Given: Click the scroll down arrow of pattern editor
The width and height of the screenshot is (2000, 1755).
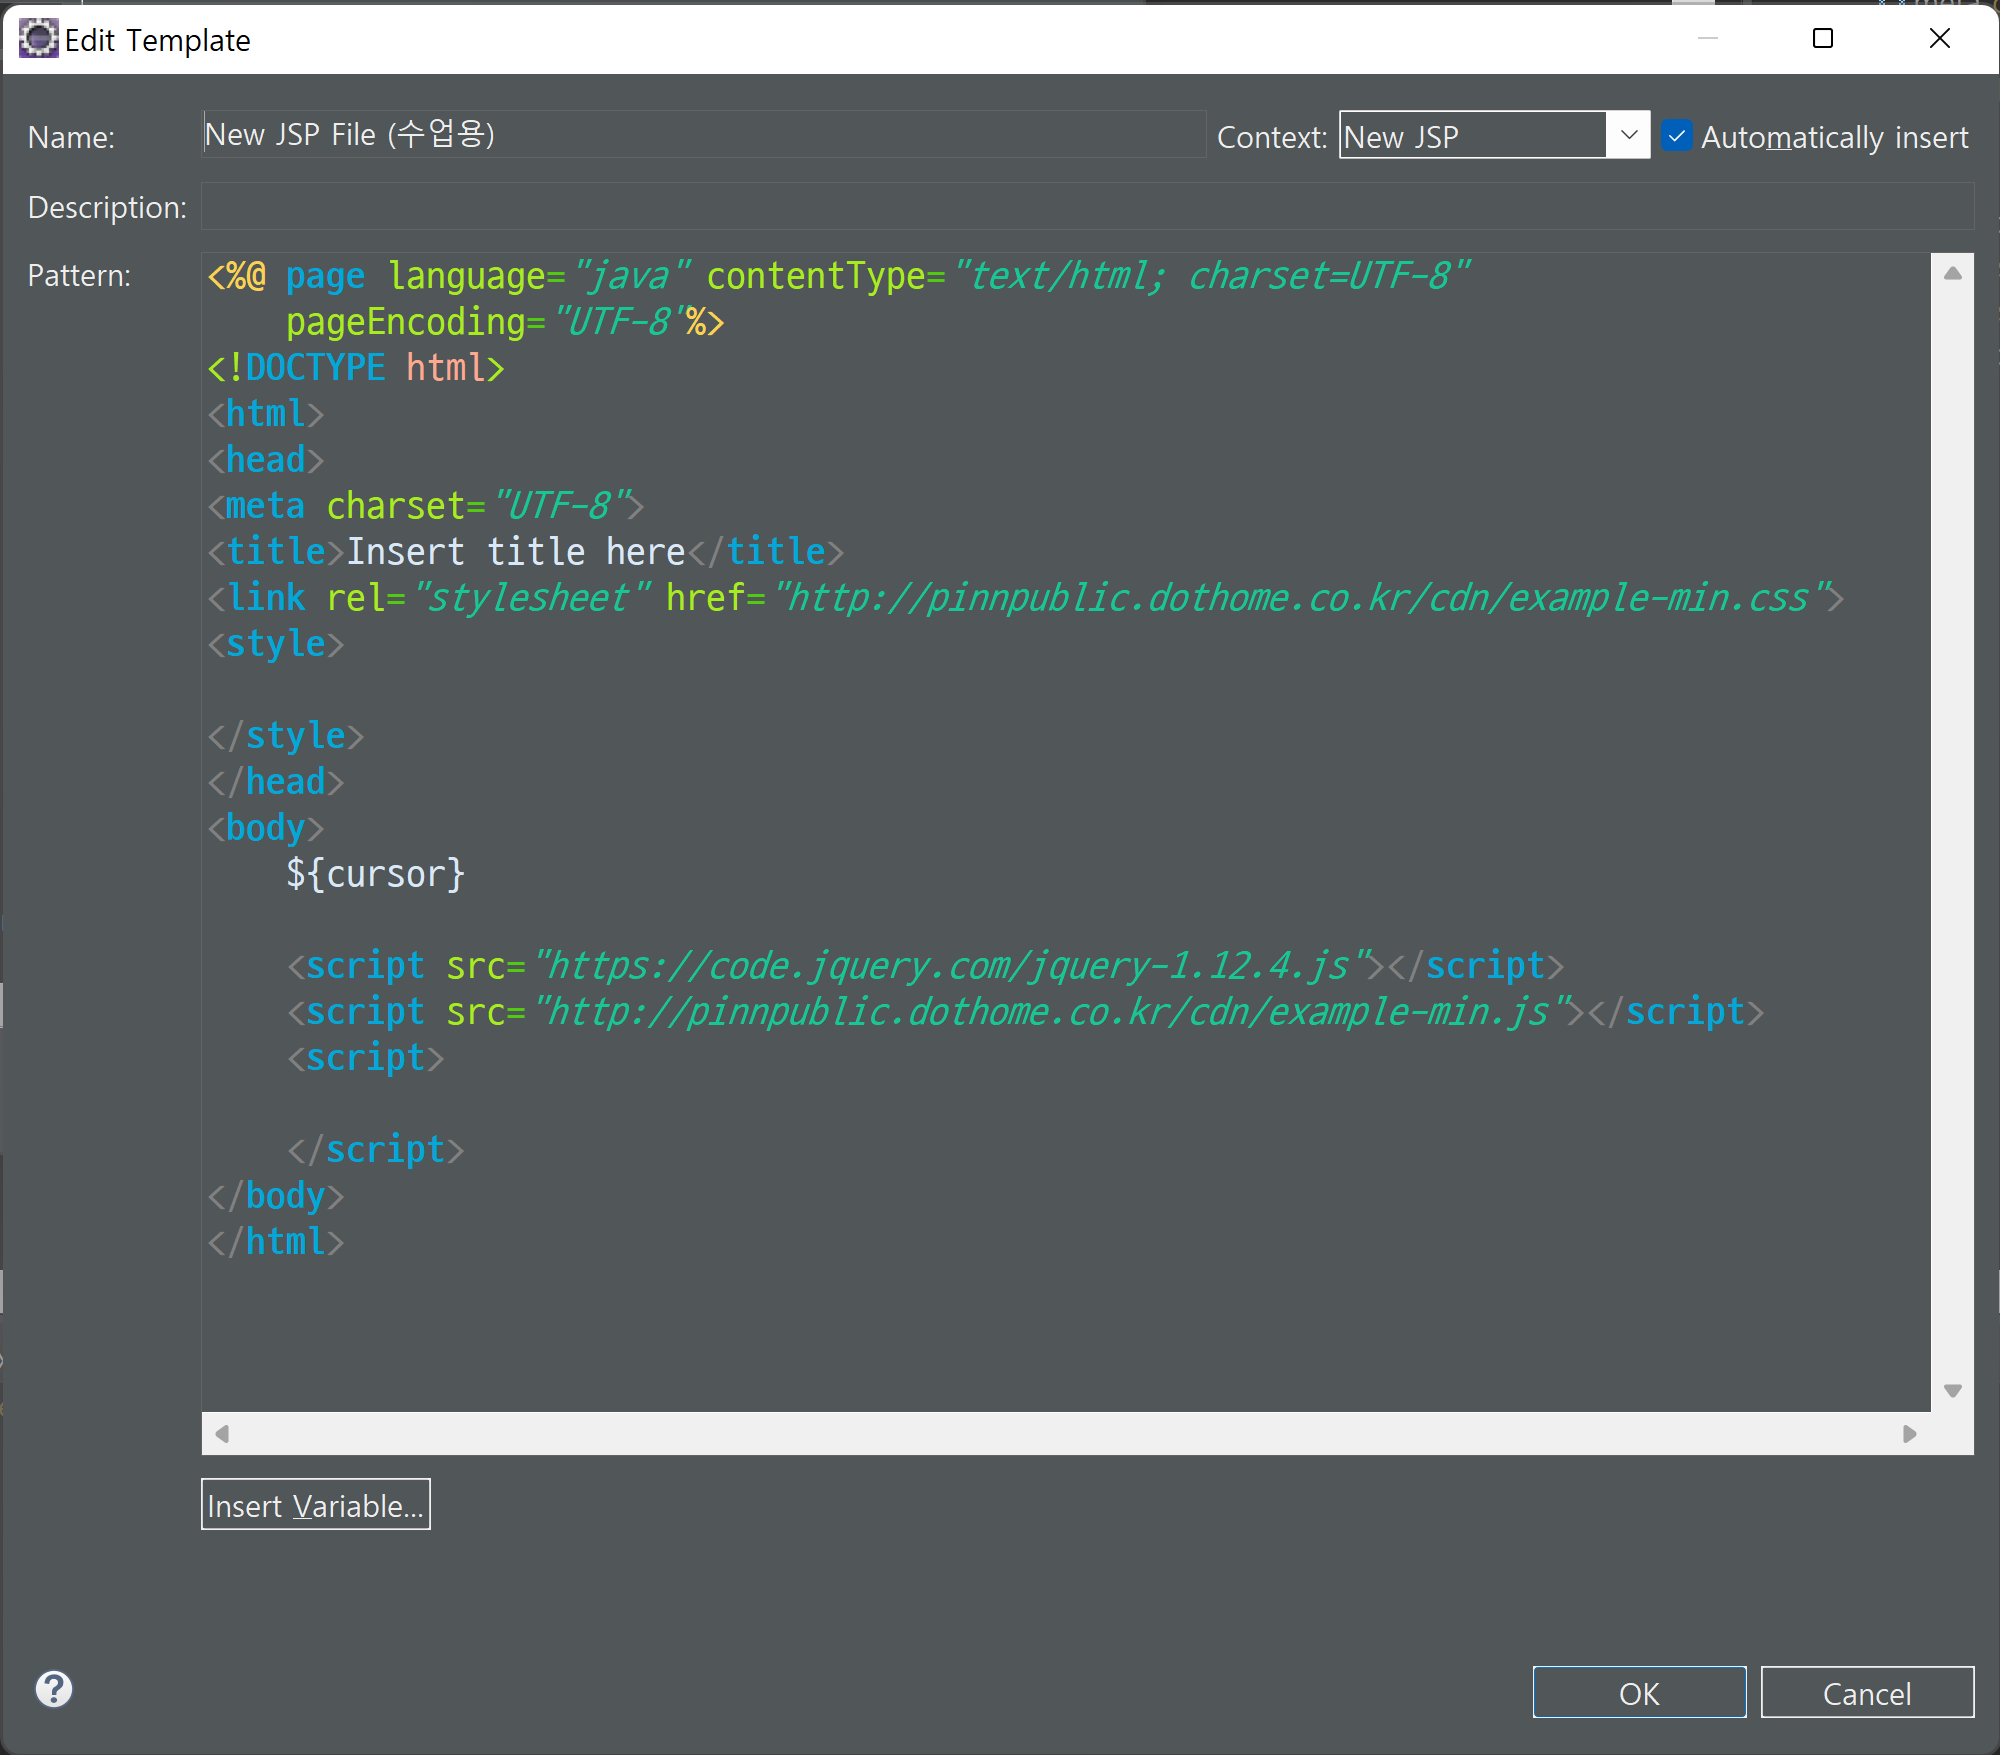Looking at the screenshot, I should tap(1952, 1391).
